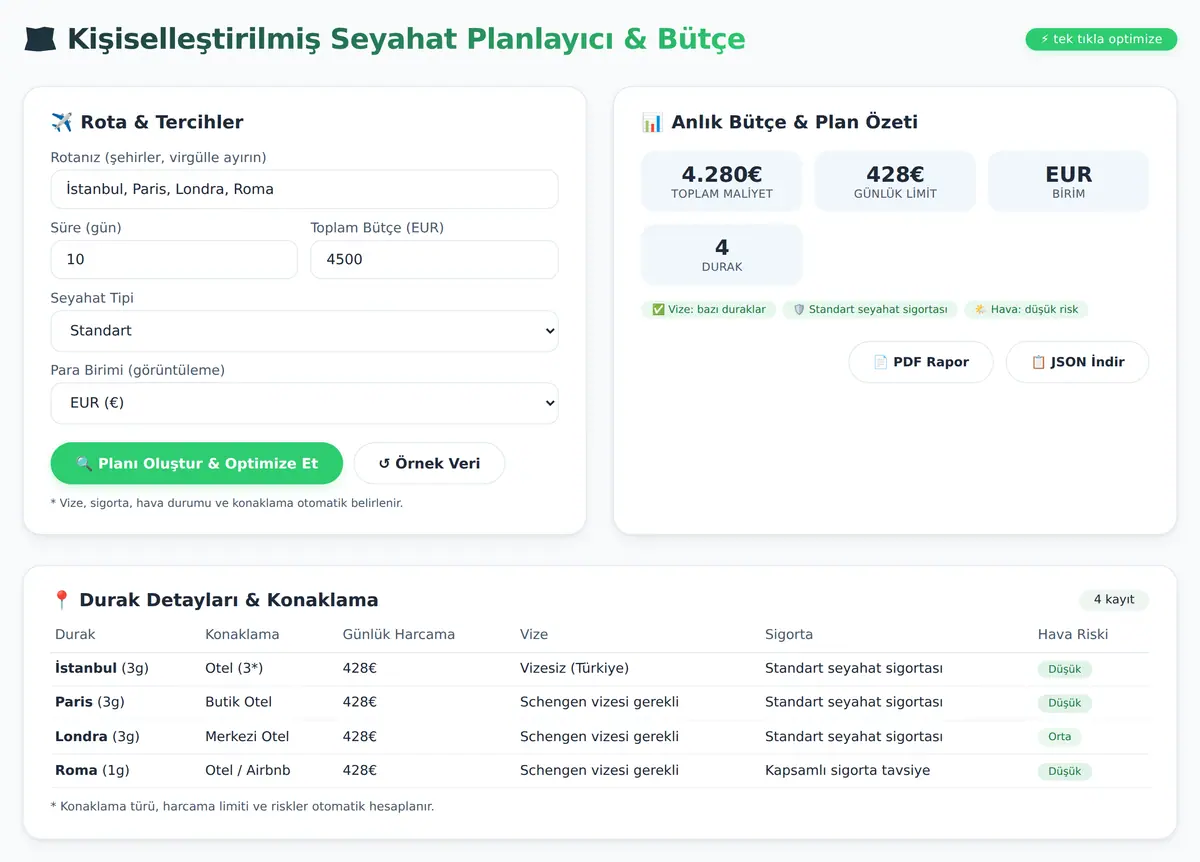This screenshot has height=862, width=1200.
Task: Click the 'Düşük' risk badge in Roma row
Action: 1065,772
